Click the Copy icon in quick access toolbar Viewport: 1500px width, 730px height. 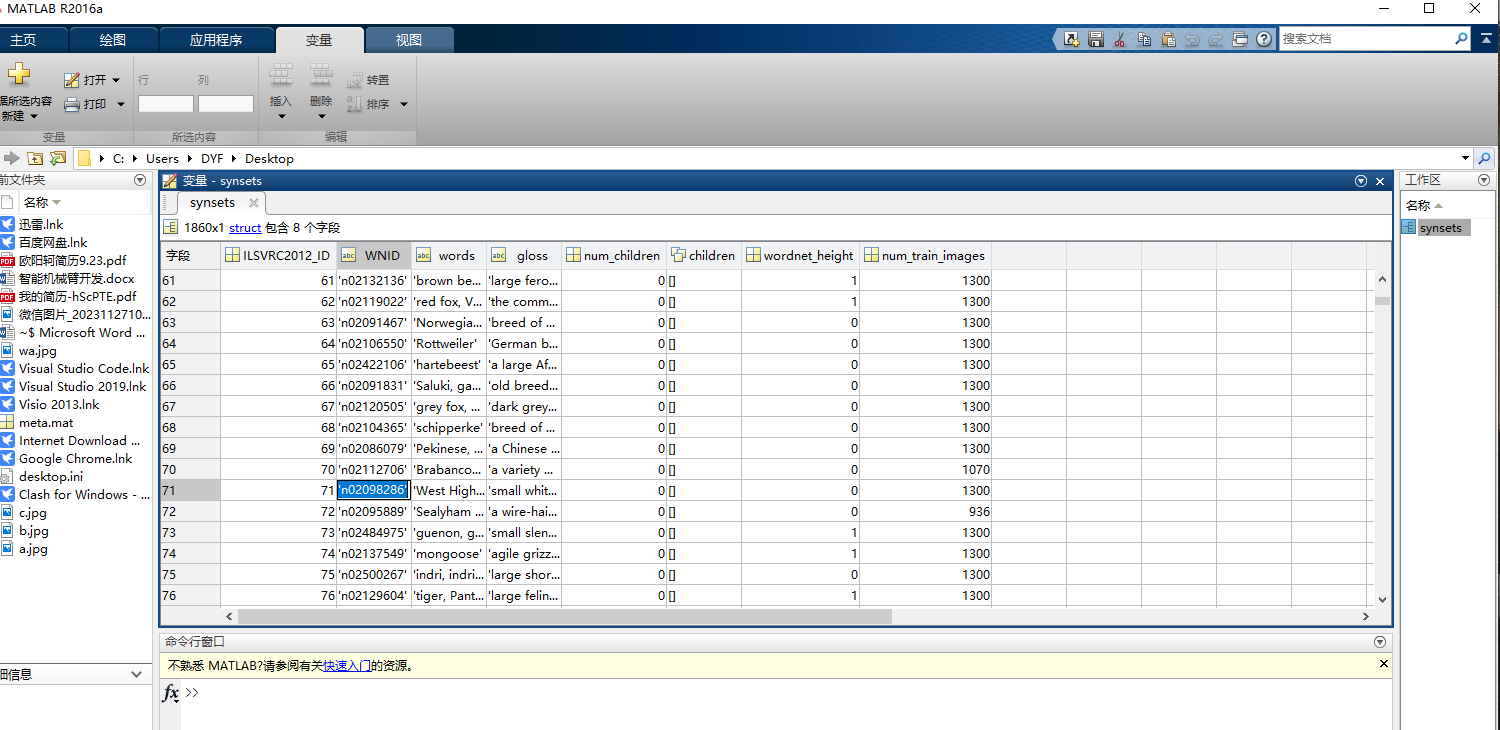(1143, 39)
